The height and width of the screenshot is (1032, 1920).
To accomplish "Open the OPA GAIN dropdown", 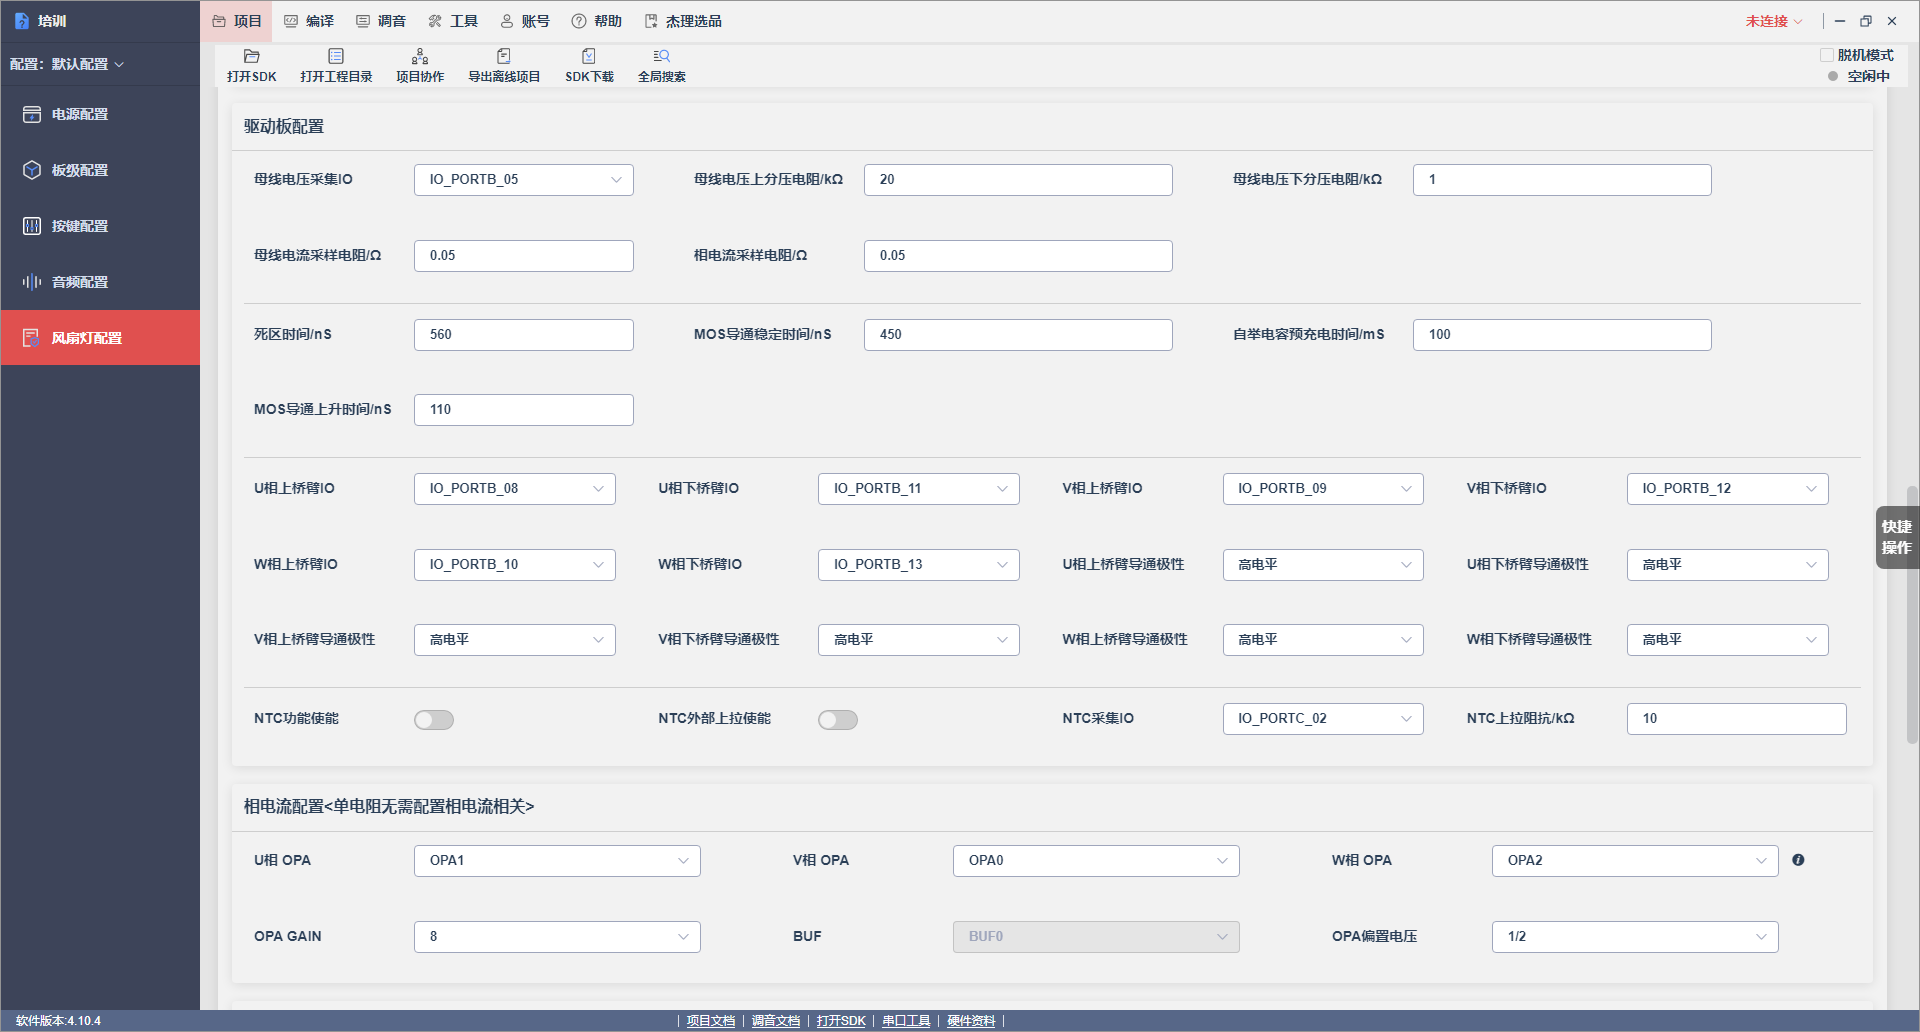I will pos(557,937).
